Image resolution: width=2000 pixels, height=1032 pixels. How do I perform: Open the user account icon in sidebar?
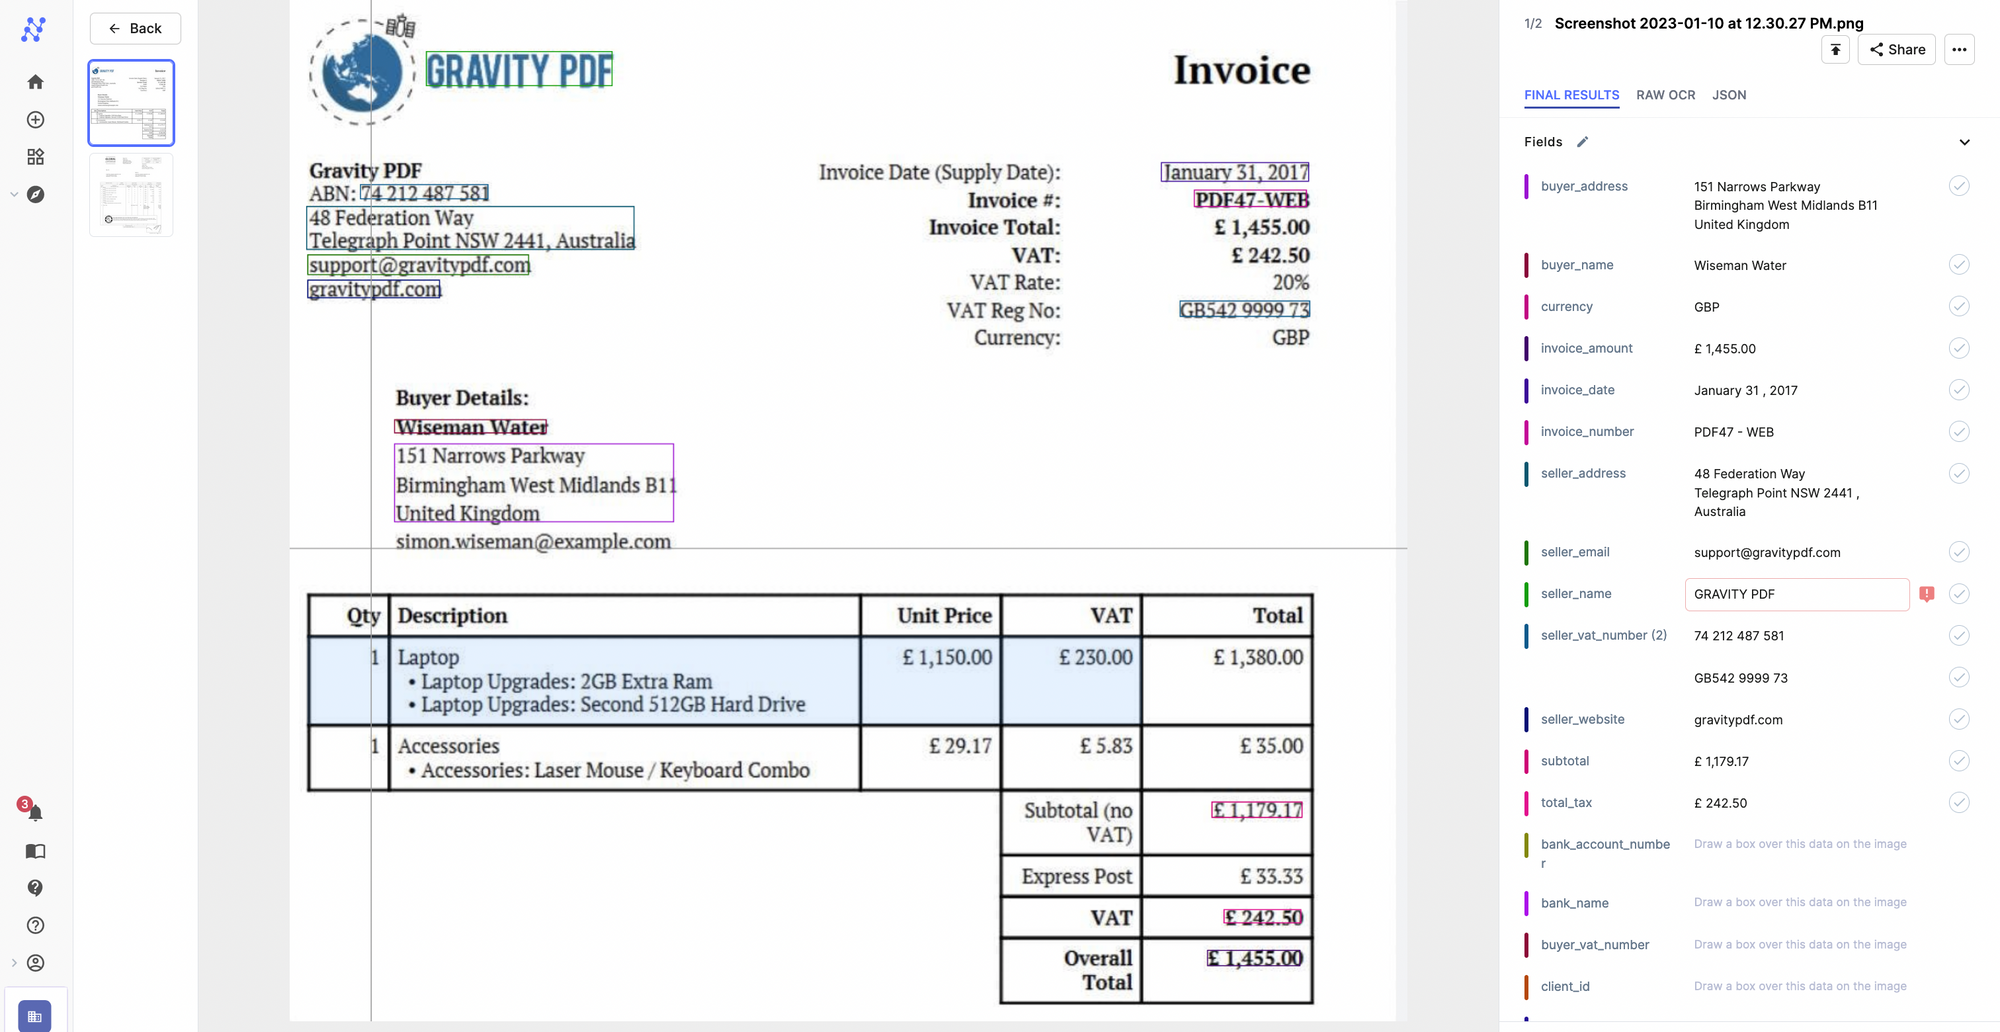click(35, 963)
